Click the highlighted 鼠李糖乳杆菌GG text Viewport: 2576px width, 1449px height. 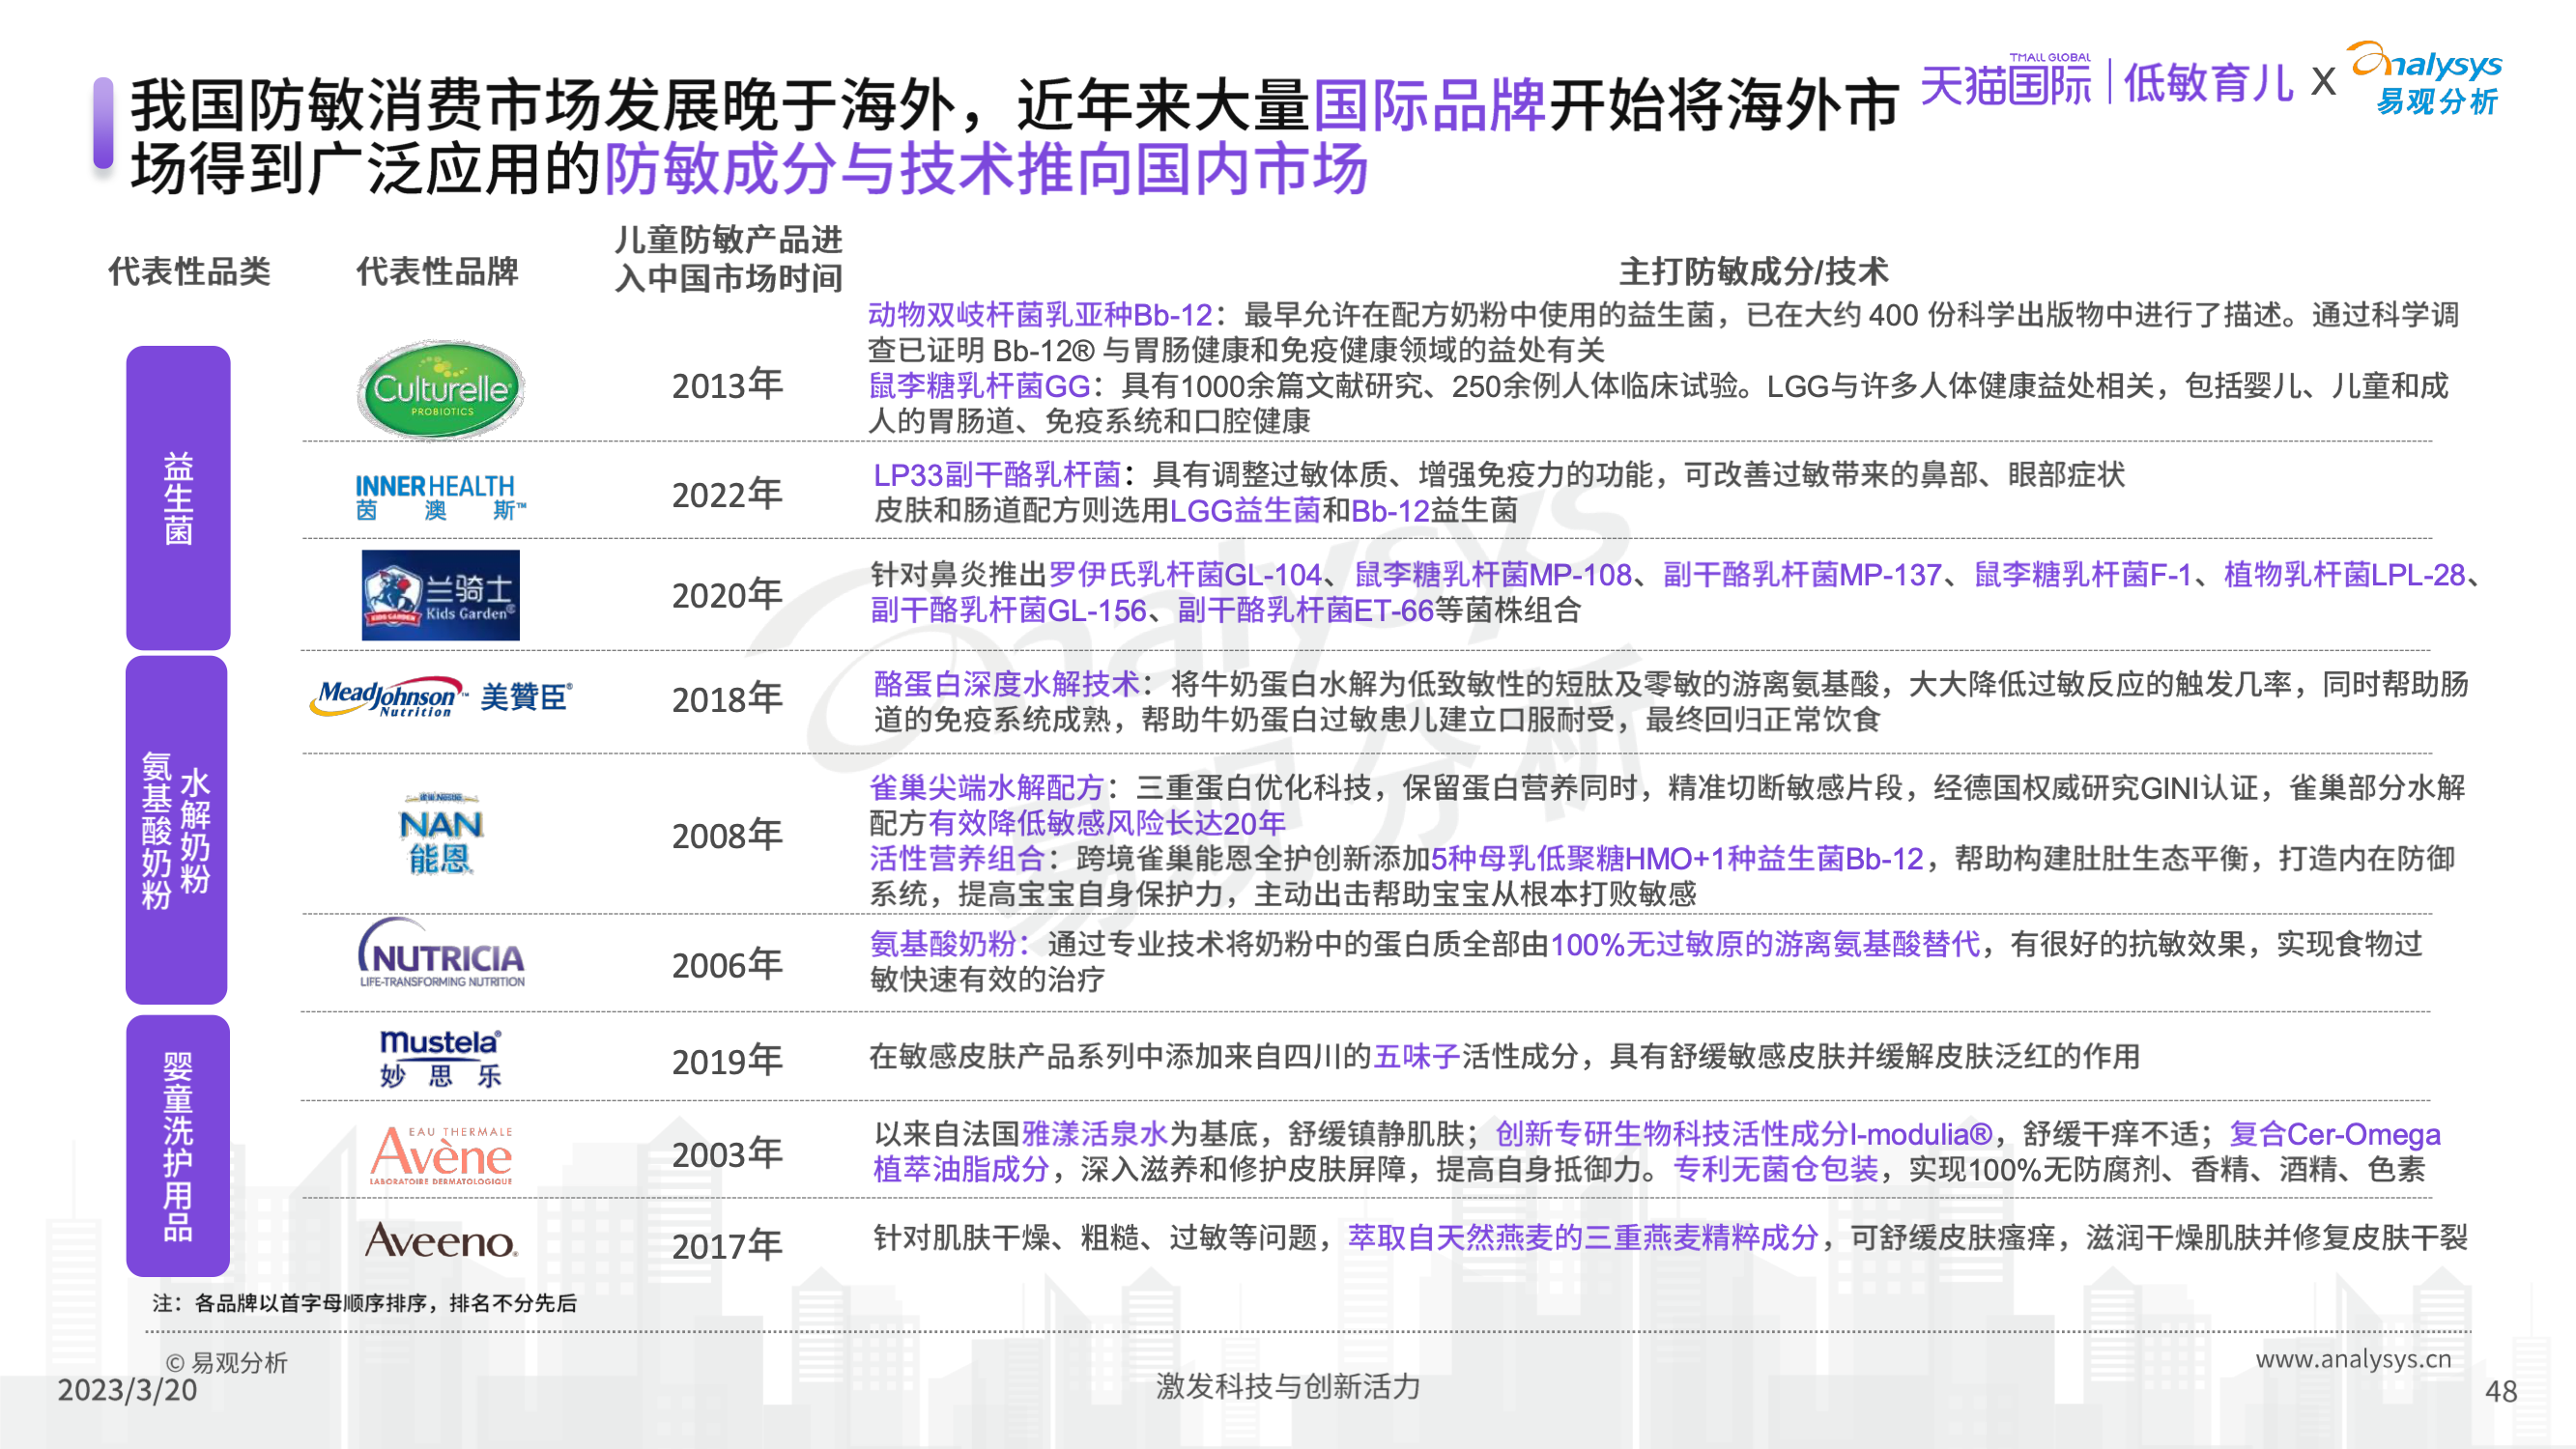[979, 386]
